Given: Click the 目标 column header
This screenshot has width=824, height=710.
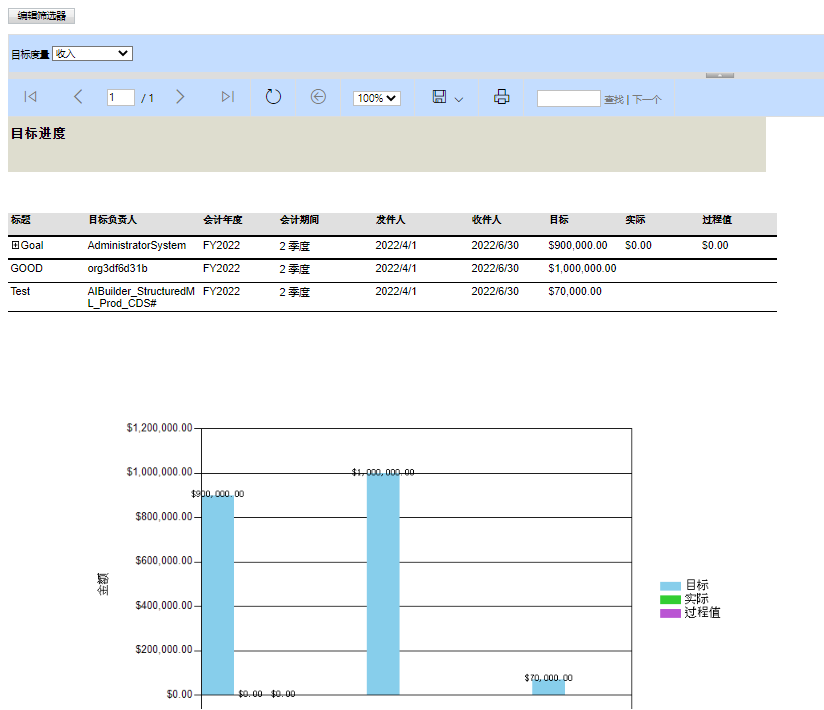Looking at the screenshot, I should coord(559,220).
